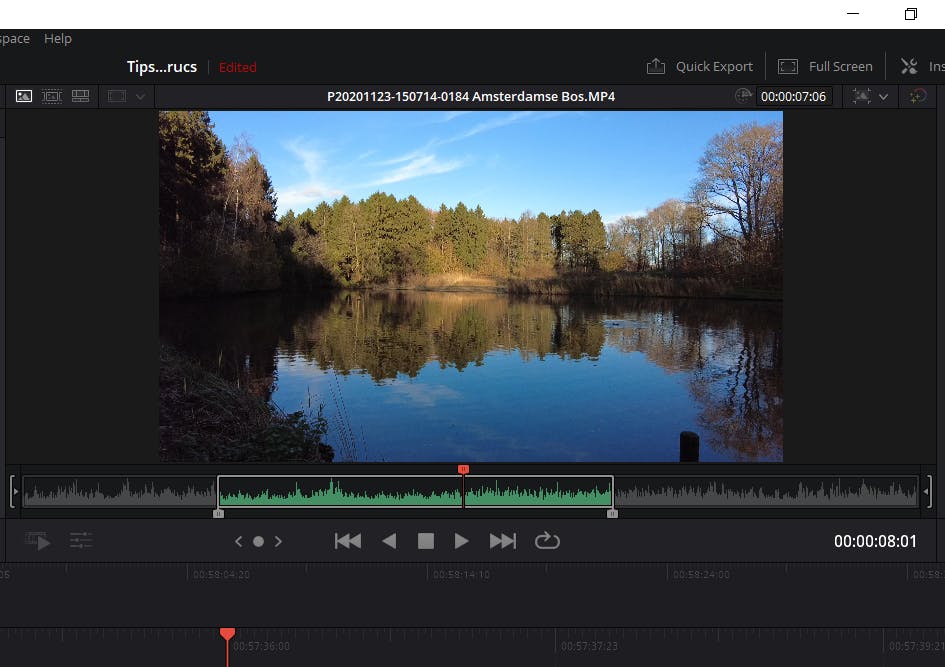Viewport: 945px width, 667px height.
Task: Click the timecode clock icon beside 00:00:07:06
Action: tap(743, 96)
